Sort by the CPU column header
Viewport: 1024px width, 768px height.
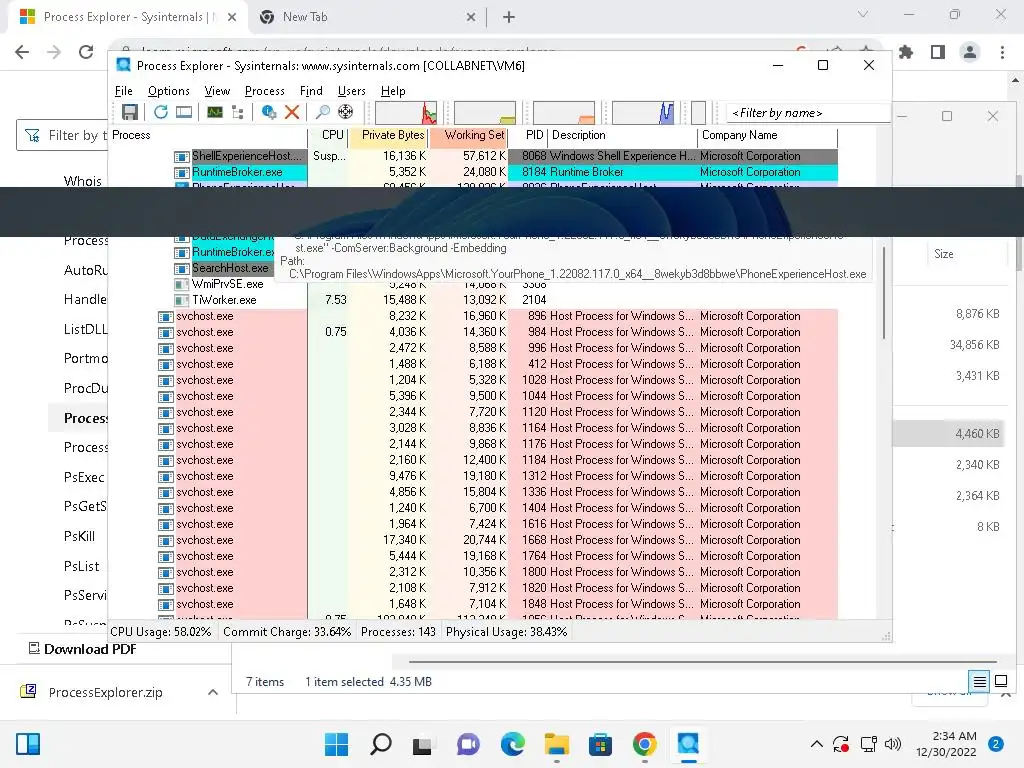[328, 135]
